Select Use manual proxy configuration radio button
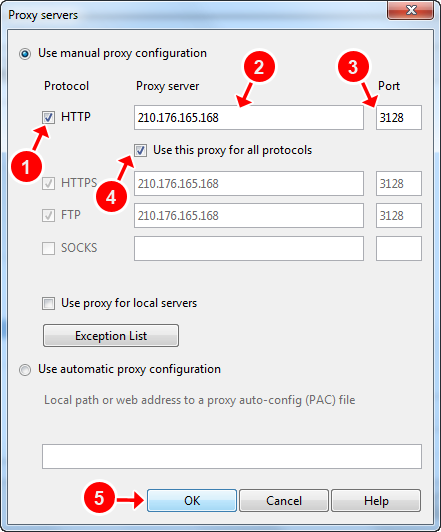Viewport: 441px width, 532px height. [x=25, y=54]
